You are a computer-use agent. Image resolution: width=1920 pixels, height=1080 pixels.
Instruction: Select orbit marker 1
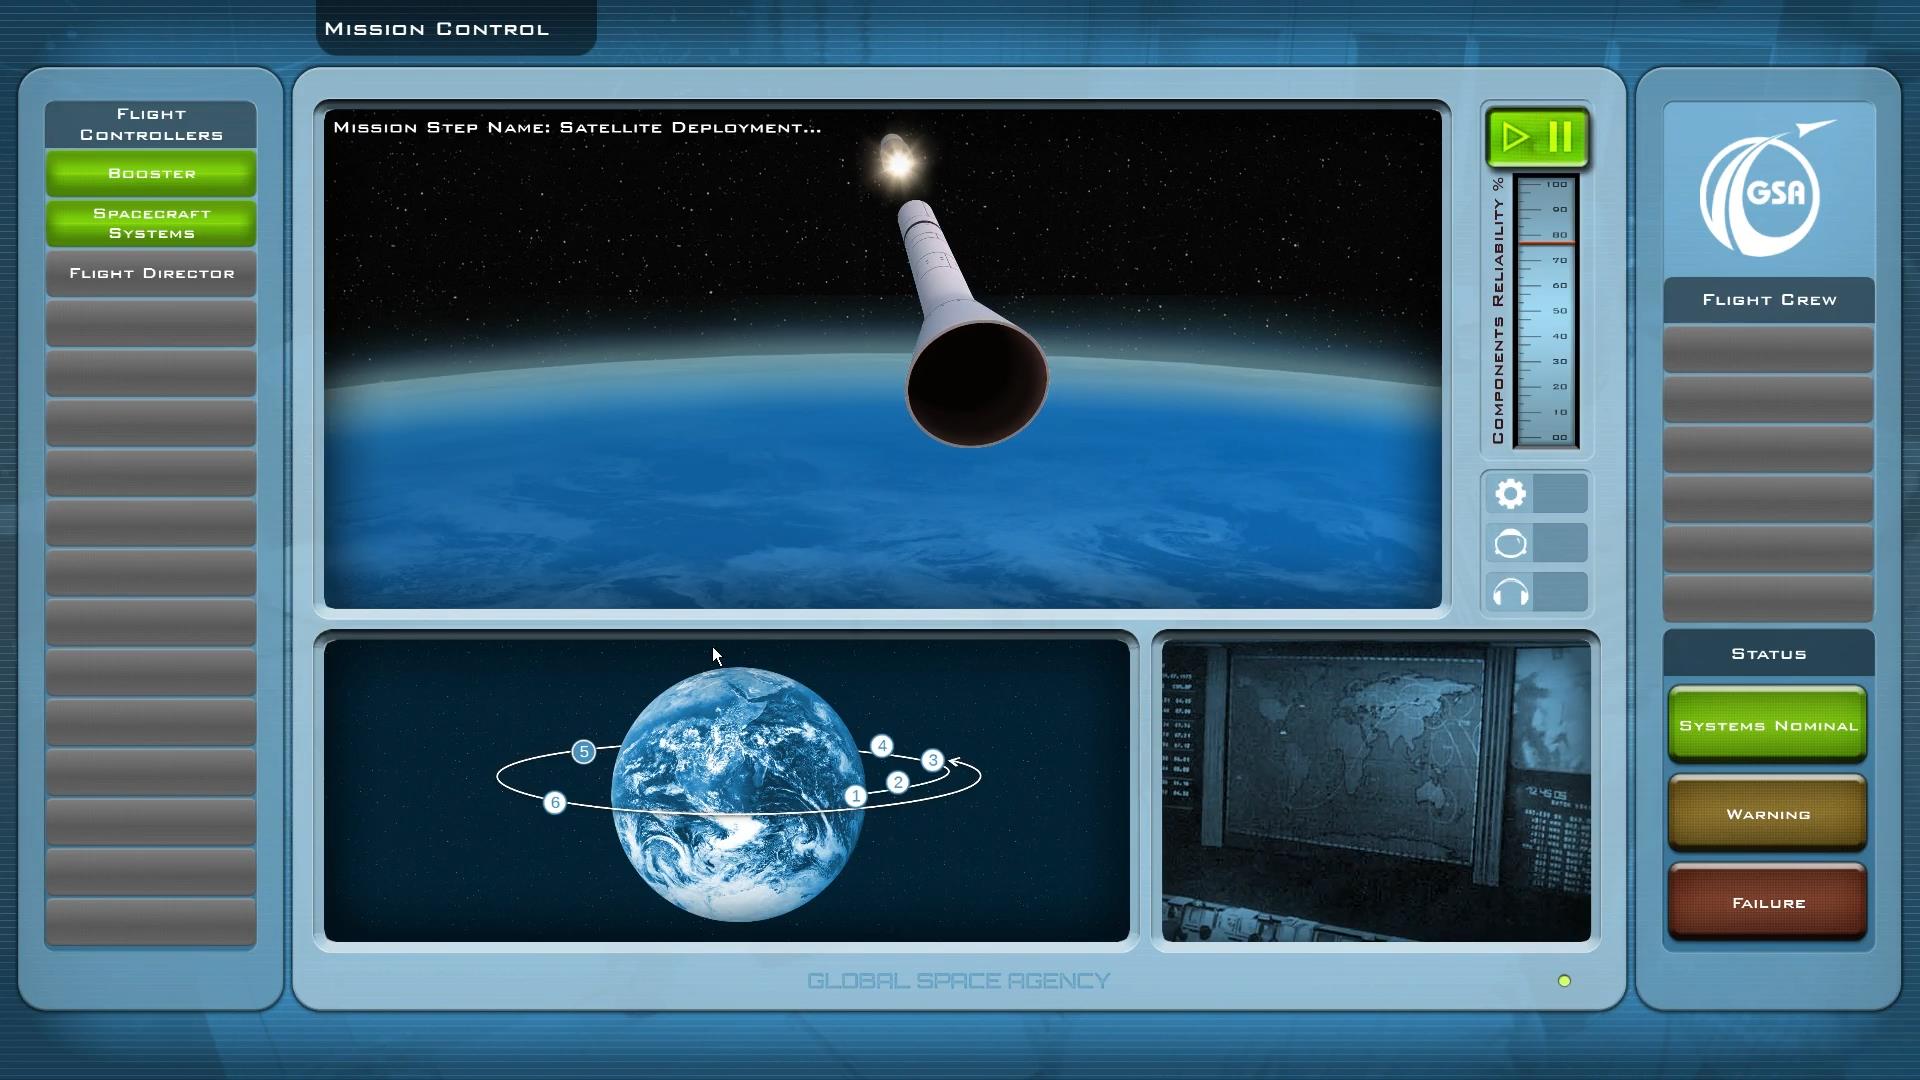pos(856,796)
